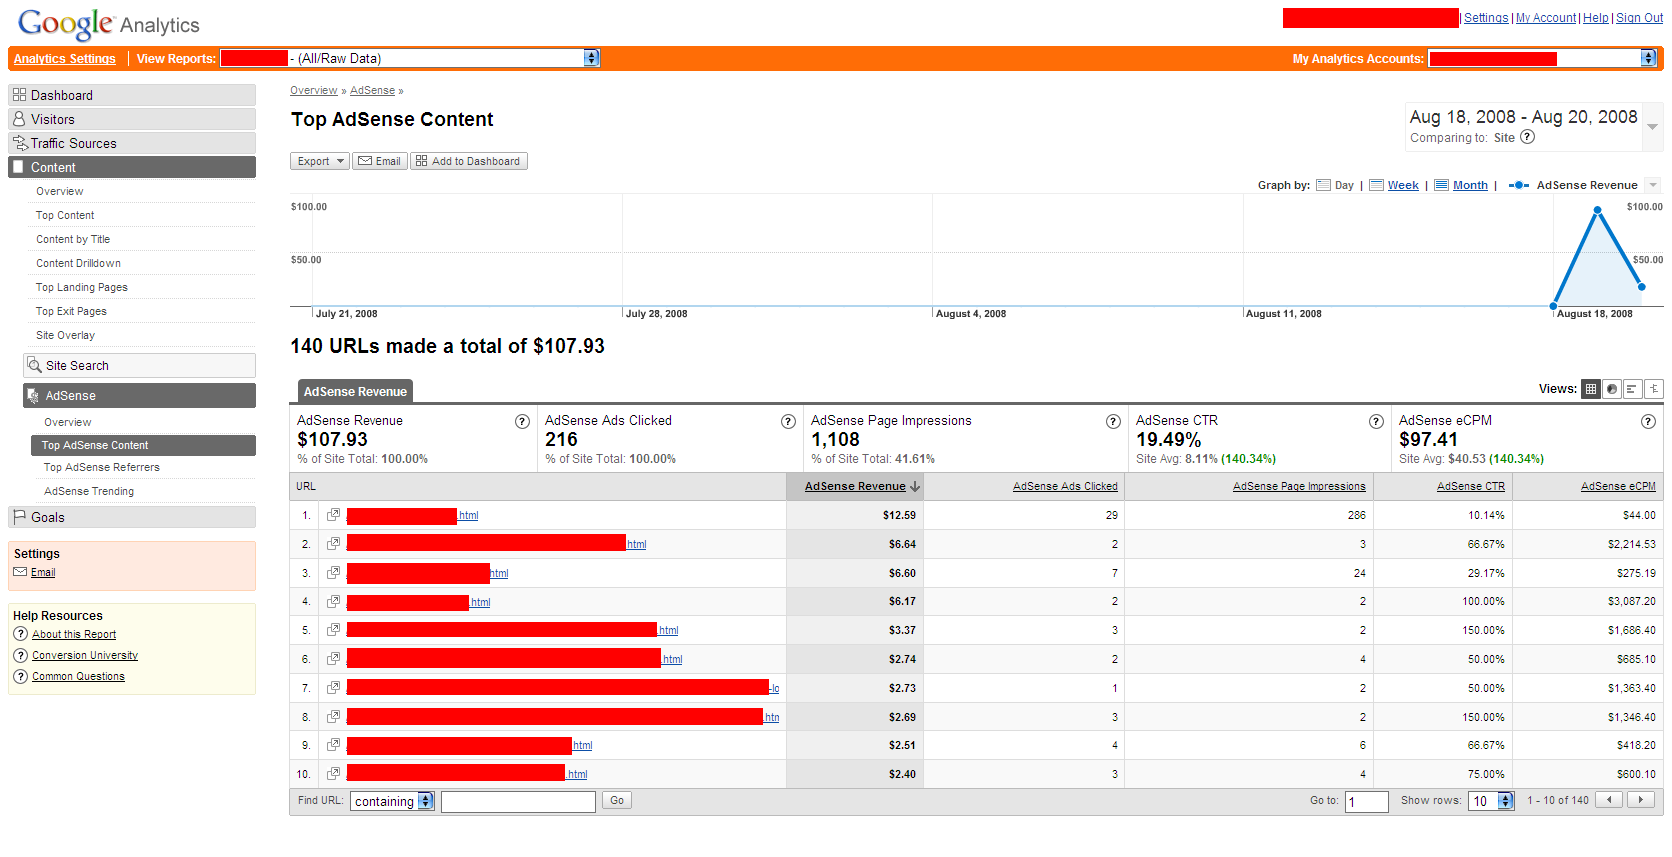This screenshot has height=857, width=1672.
Task: Open external link icon for row 3
Action: [333, 573]
